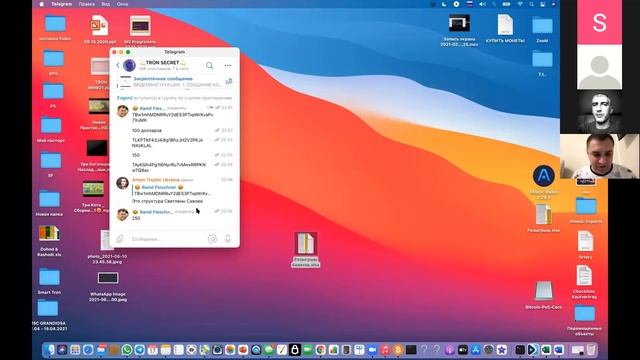Open the orange Bitcoin app in Dock
The width and height of the screenshot is (640, 360).
click(398, 350)
